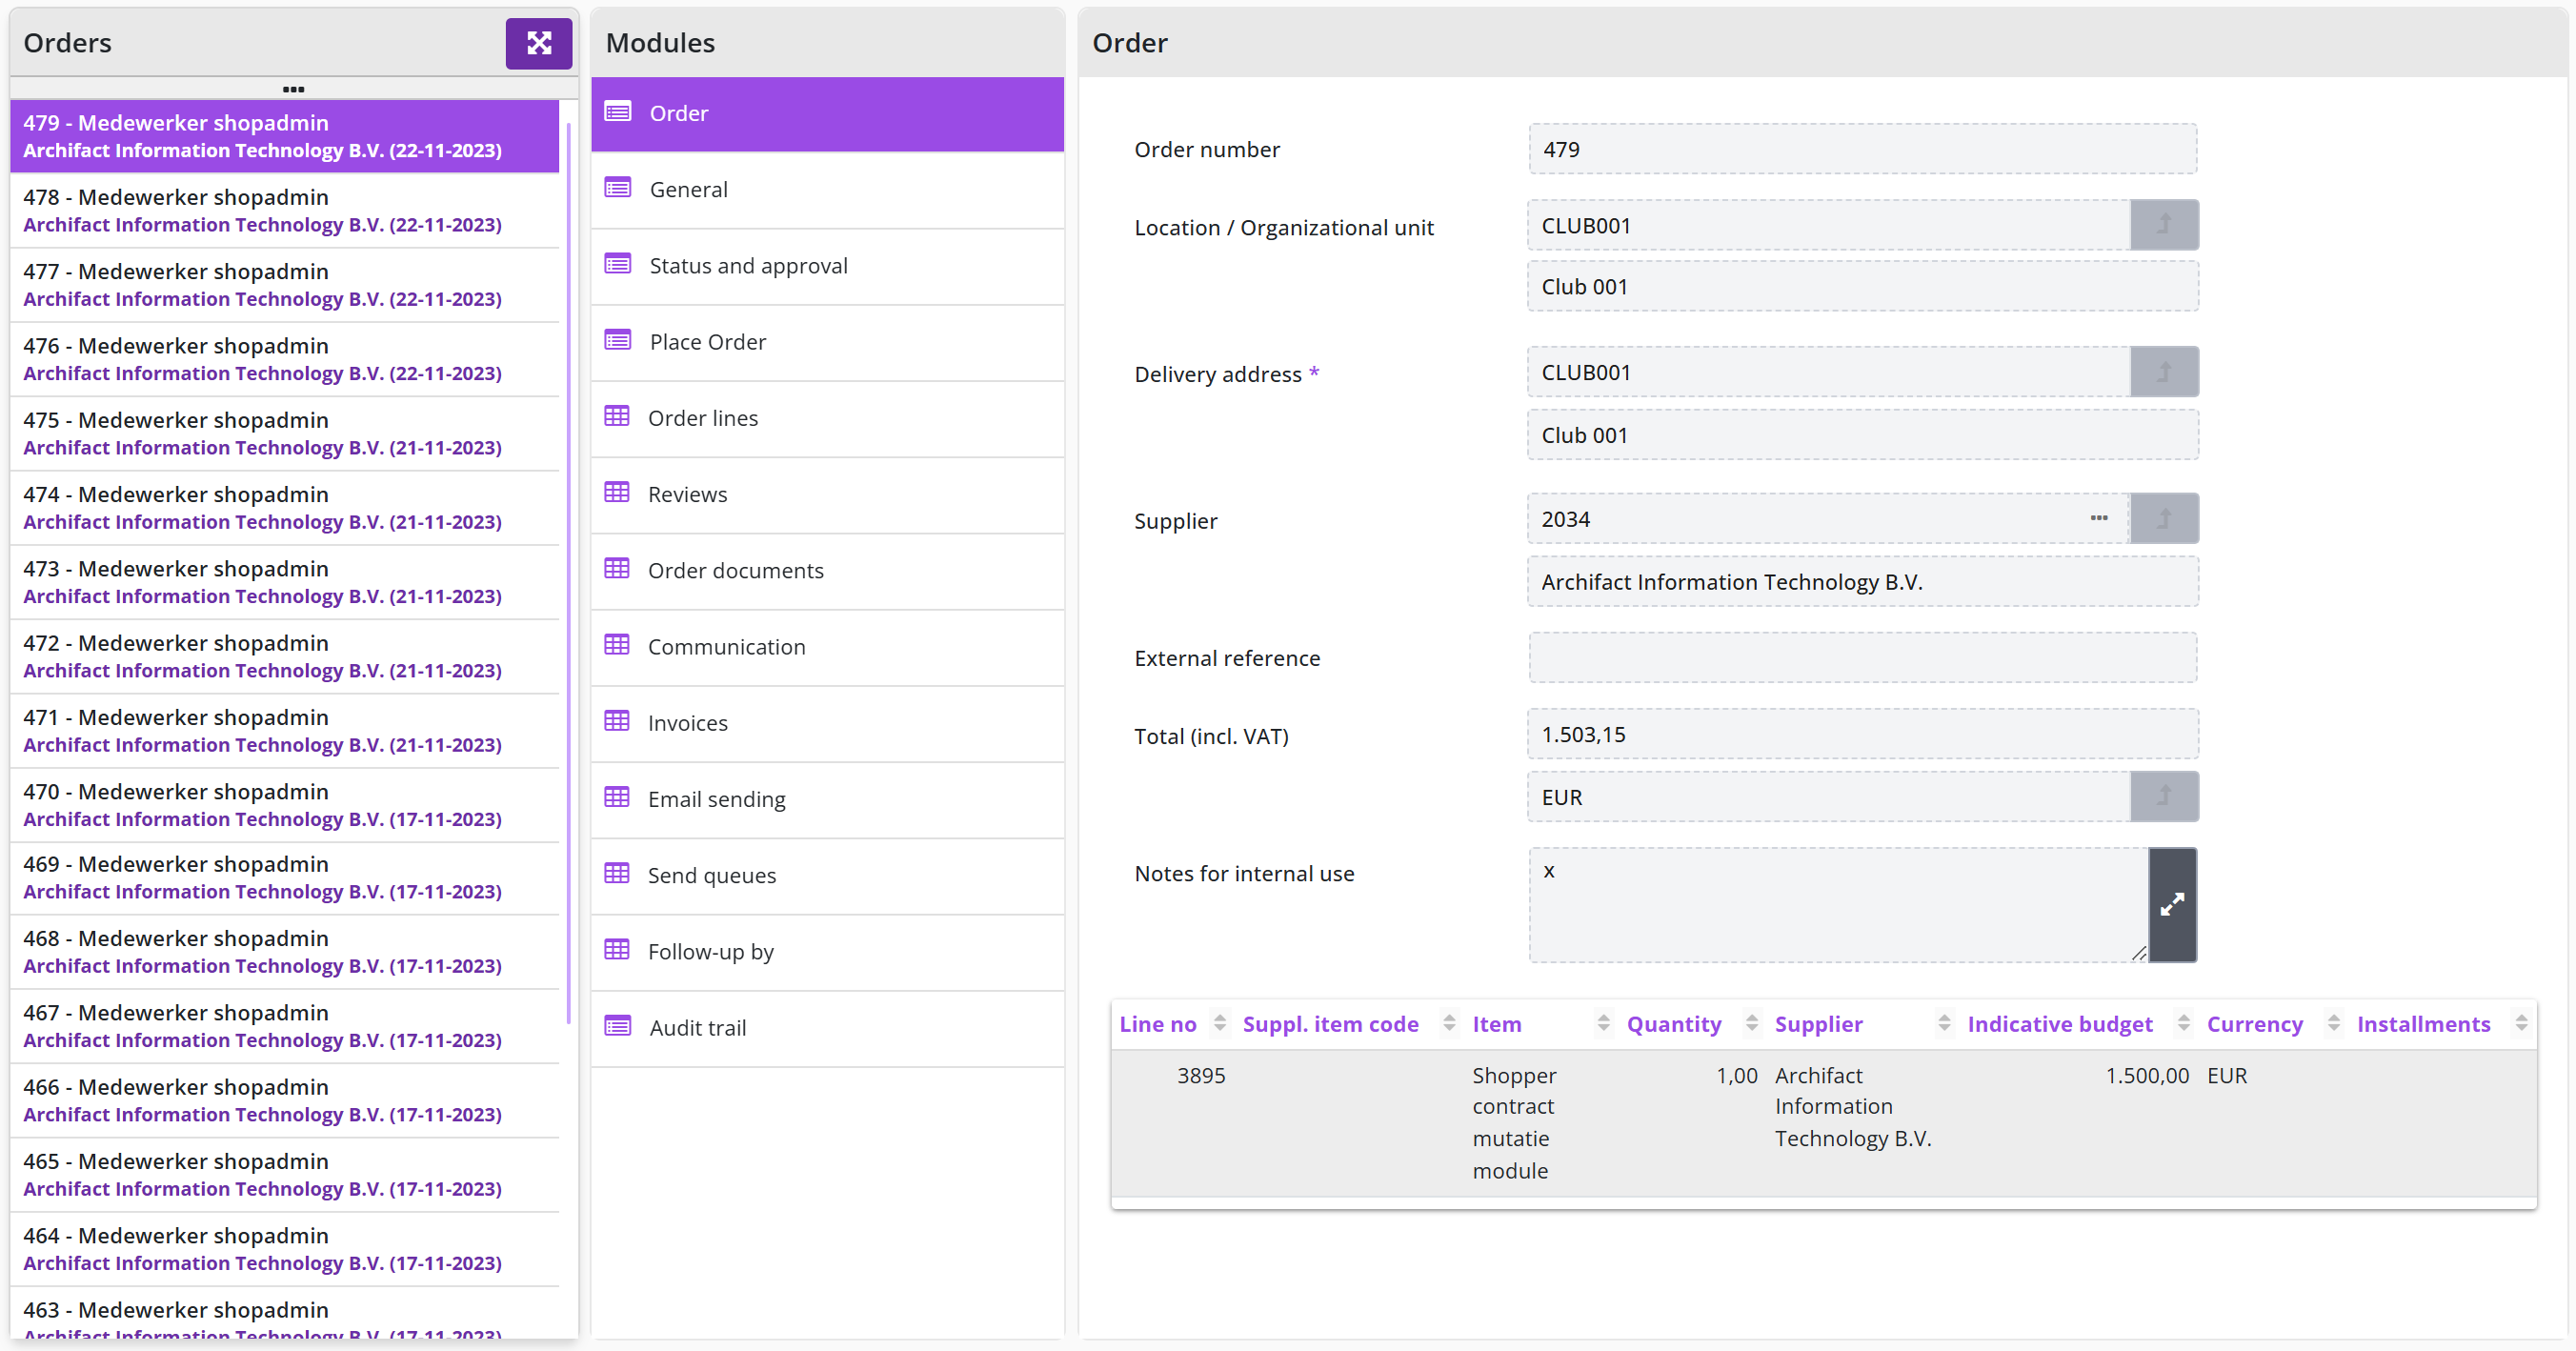Click the Communication table icon
Viewport: 2576px width, 1351px height.
point(617,645)
